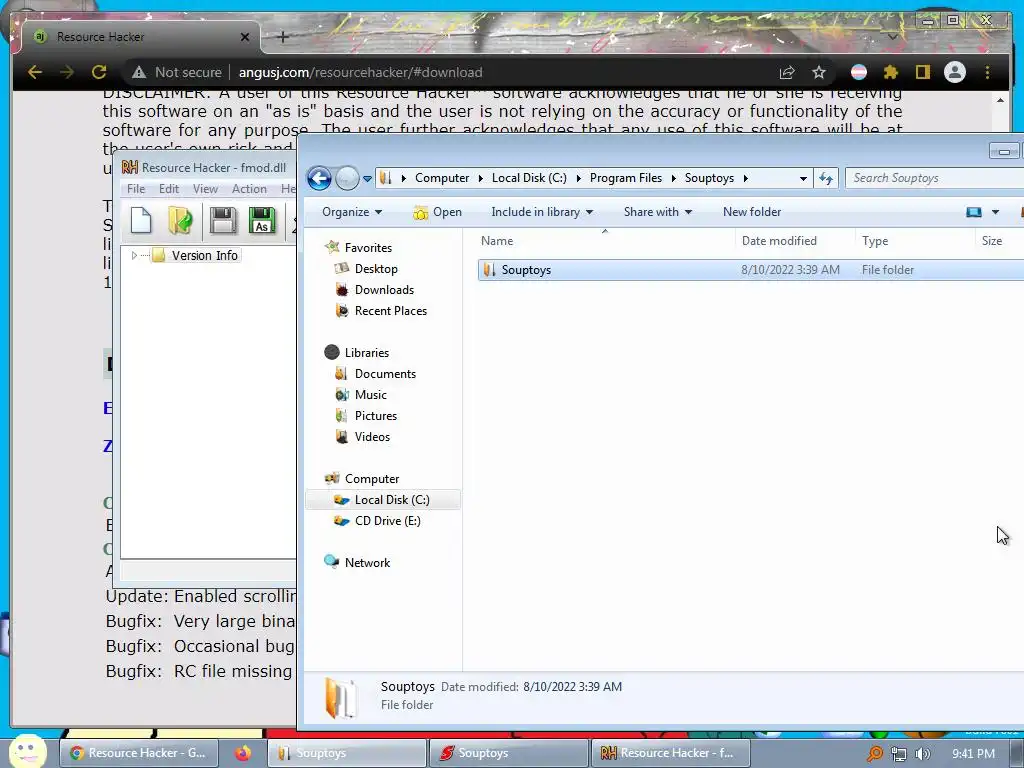Click the volume icon in the system tray
Viewport: 1024px width, 768px height.
[922, 754]
